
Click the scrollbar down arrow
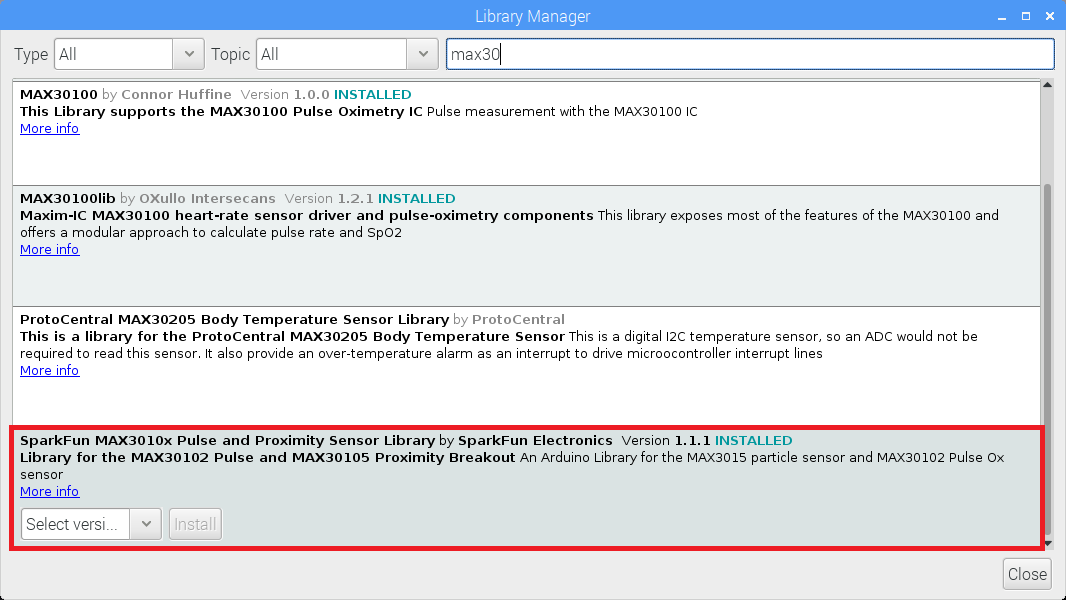tap(1048, 544)
